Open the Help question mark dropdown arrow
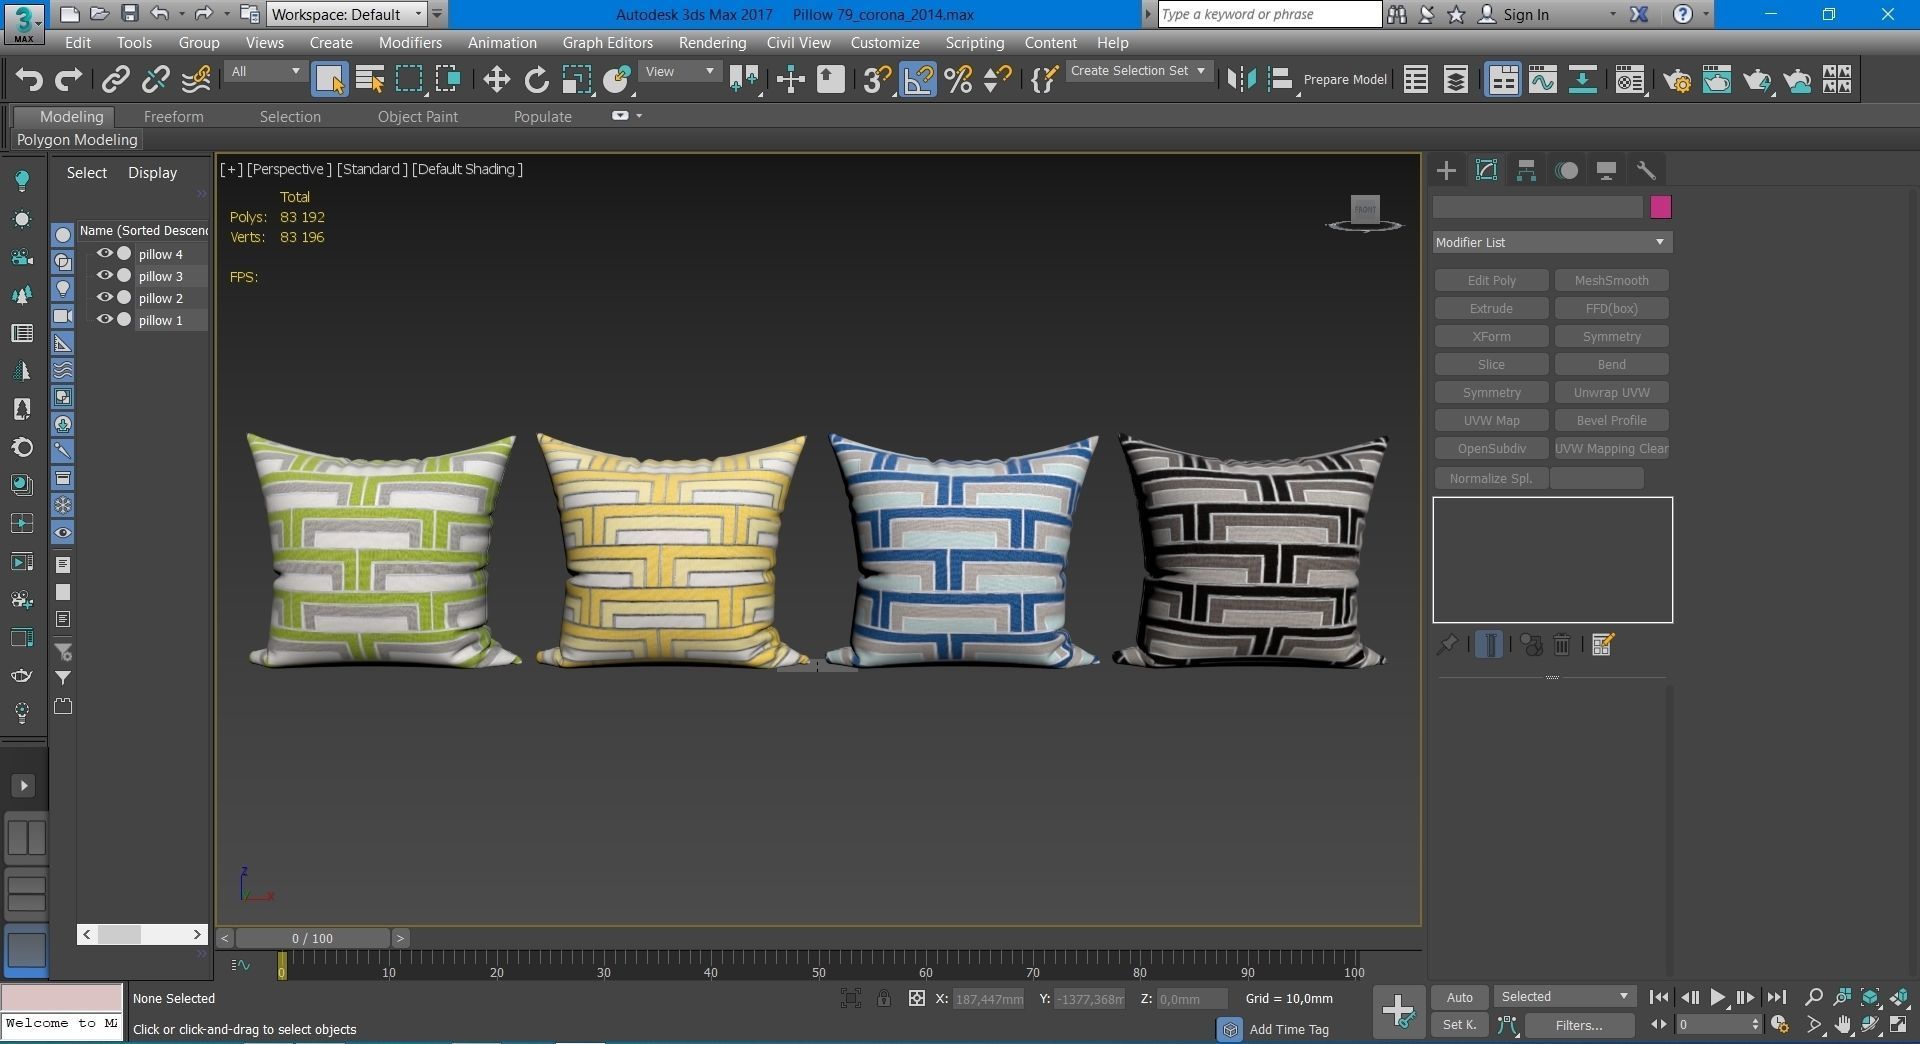Viewport: 1920px width, 1044px height. click(x=1705, y=14)
